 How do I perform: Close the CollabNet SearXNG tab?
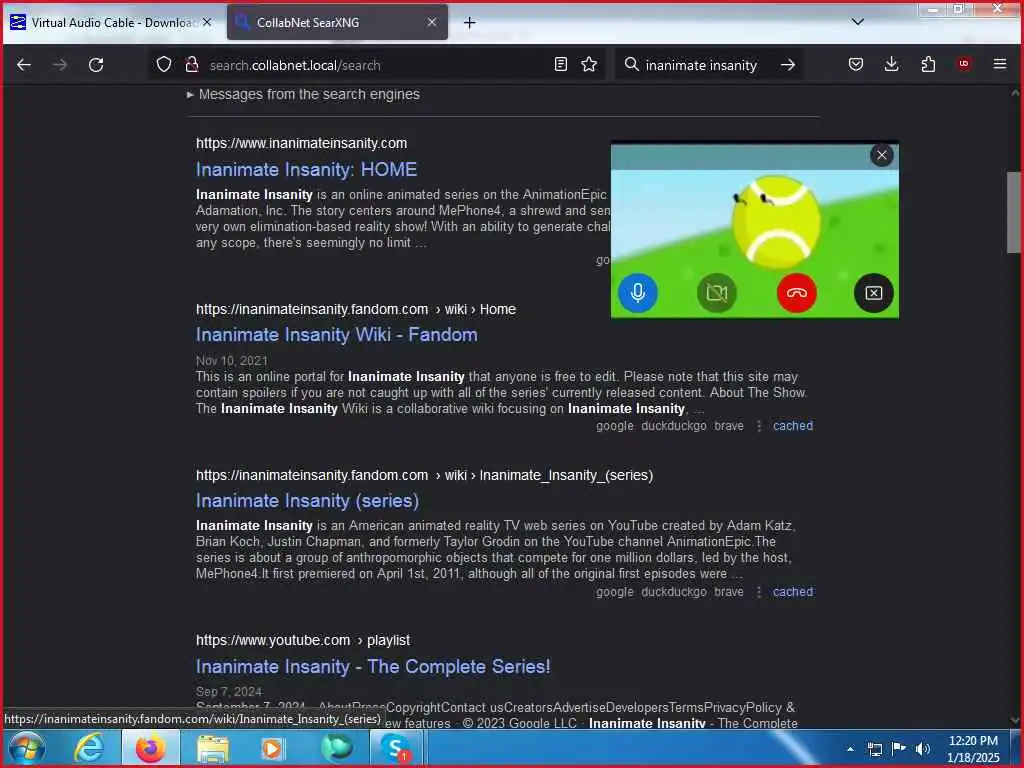(x=432, y=22)
